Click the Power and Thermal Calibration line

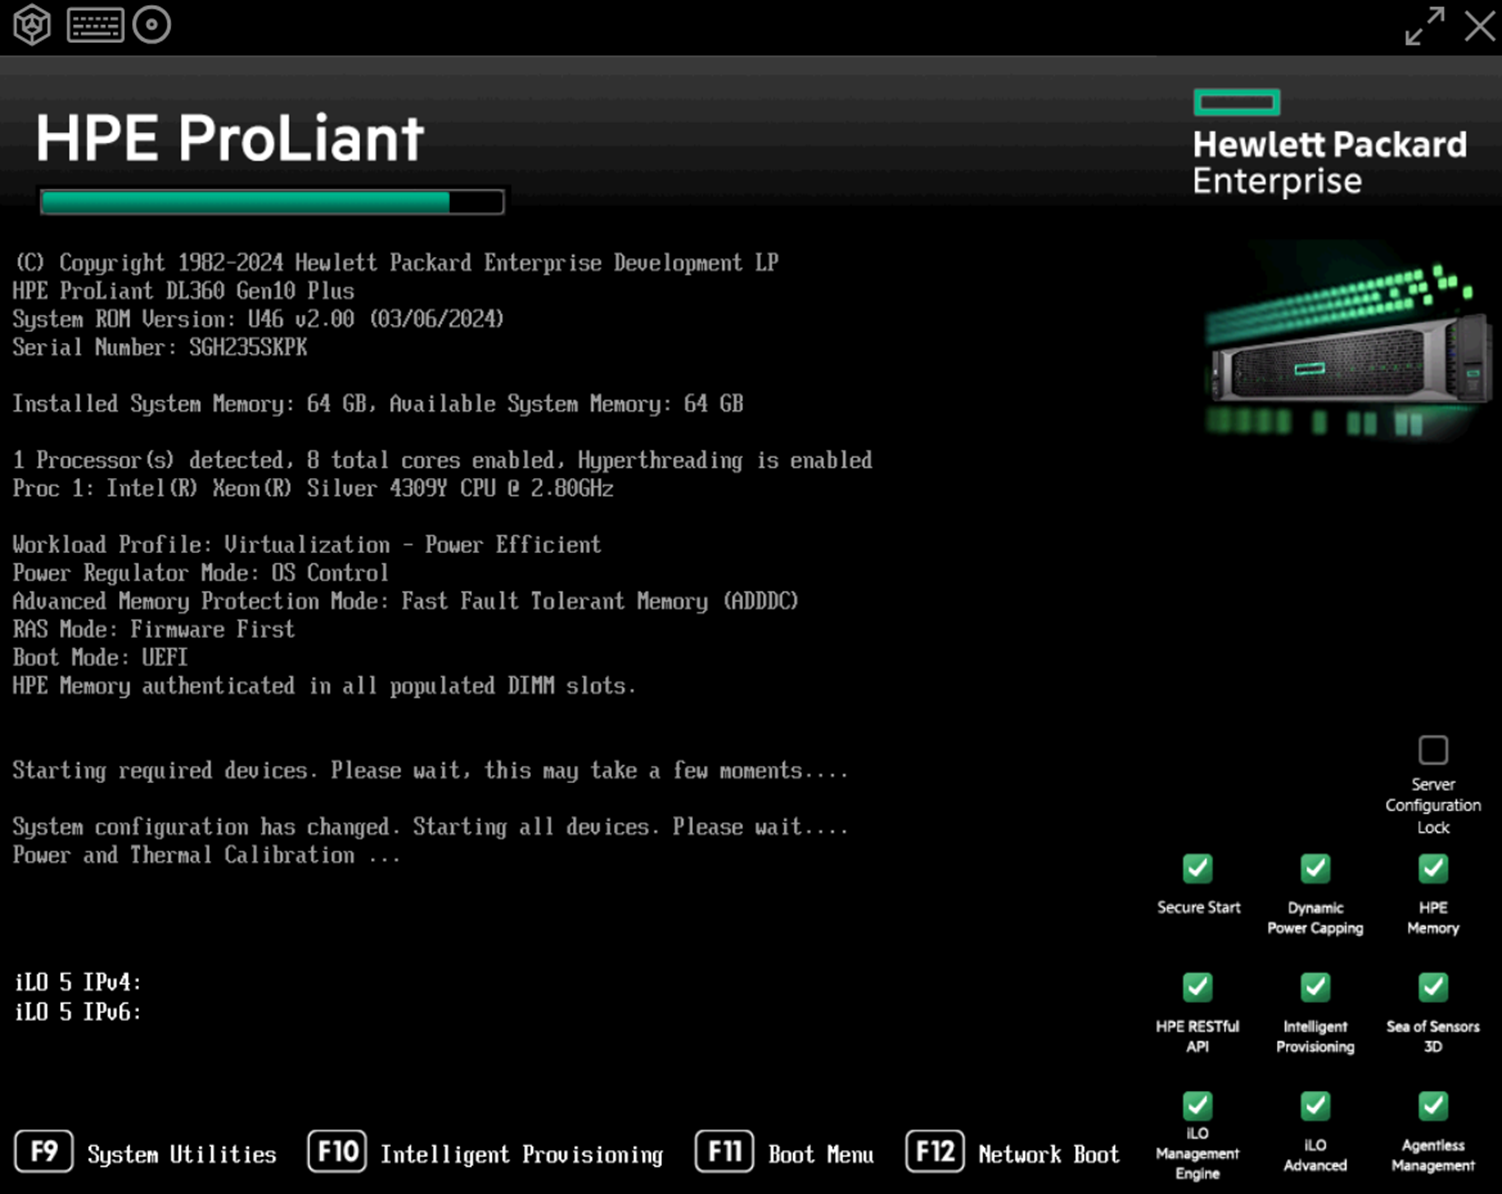[x=206, y=855]
